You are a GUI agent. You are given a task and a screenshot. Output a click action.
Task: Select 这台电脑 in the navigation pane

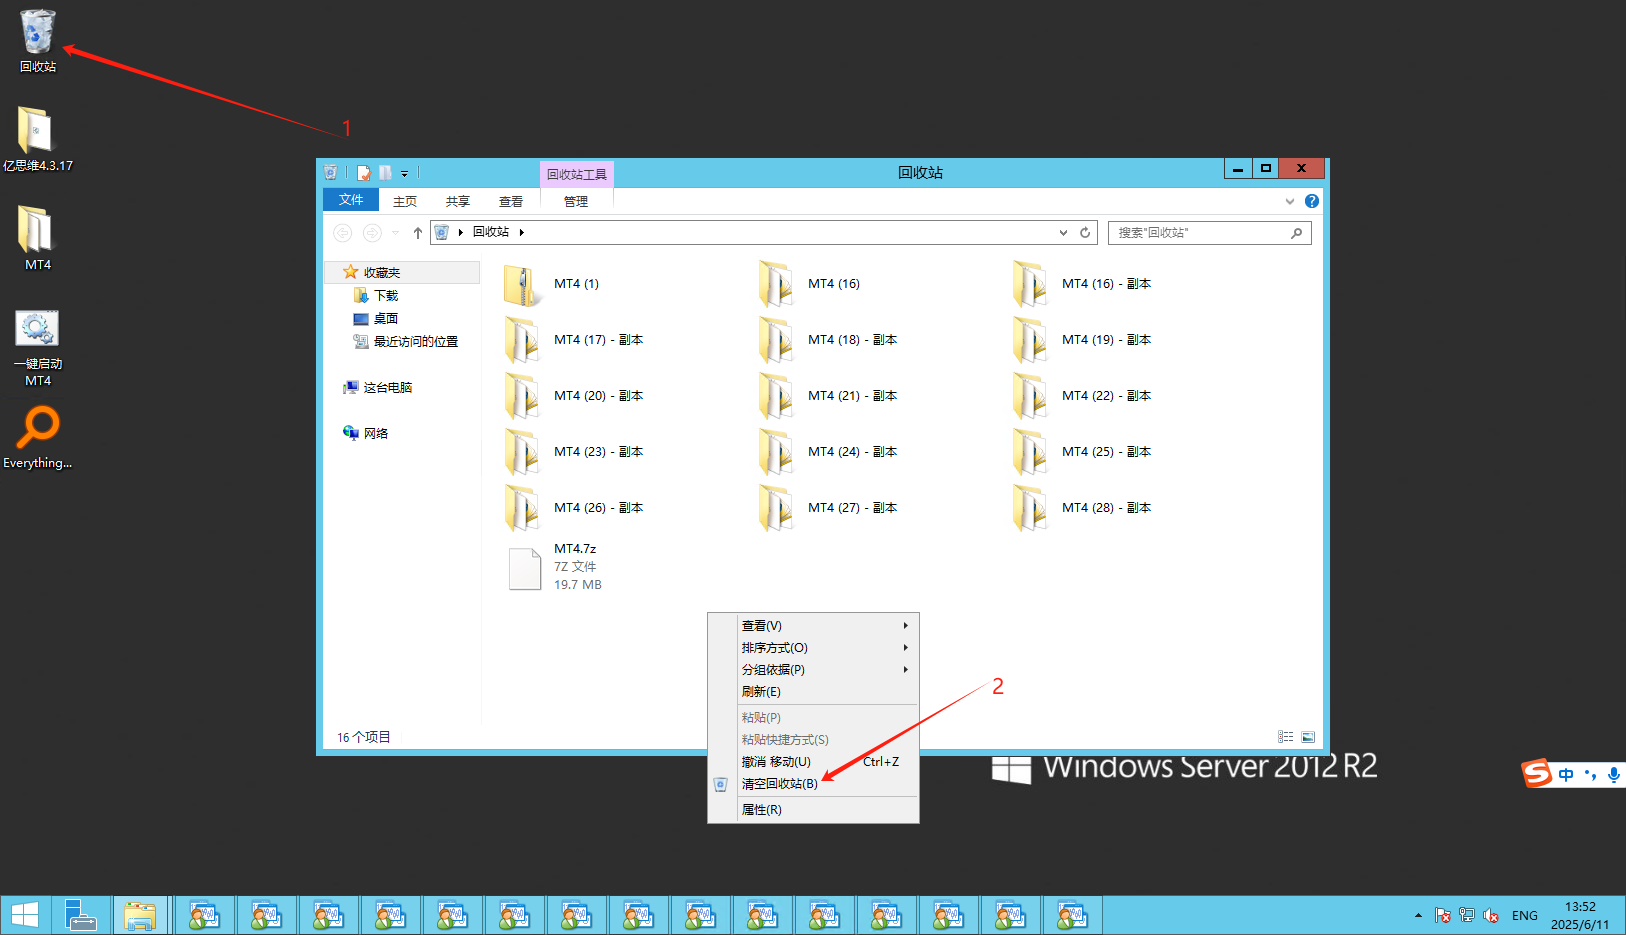click(387, 388)
